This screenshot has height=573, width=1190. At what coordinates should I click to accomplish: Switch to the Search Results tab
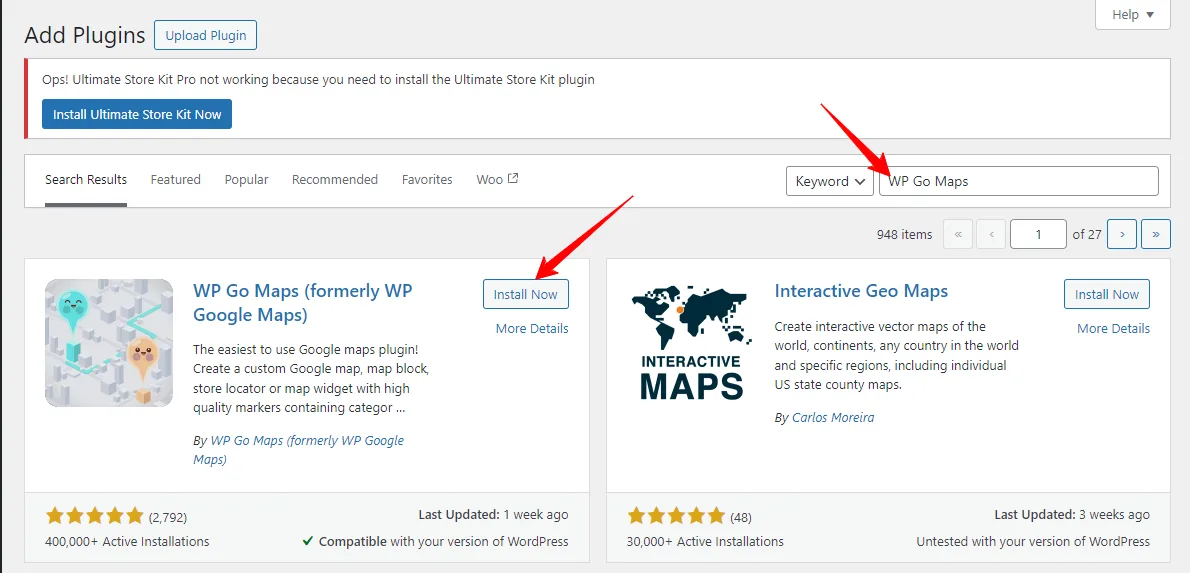click(x=86, y=180)
